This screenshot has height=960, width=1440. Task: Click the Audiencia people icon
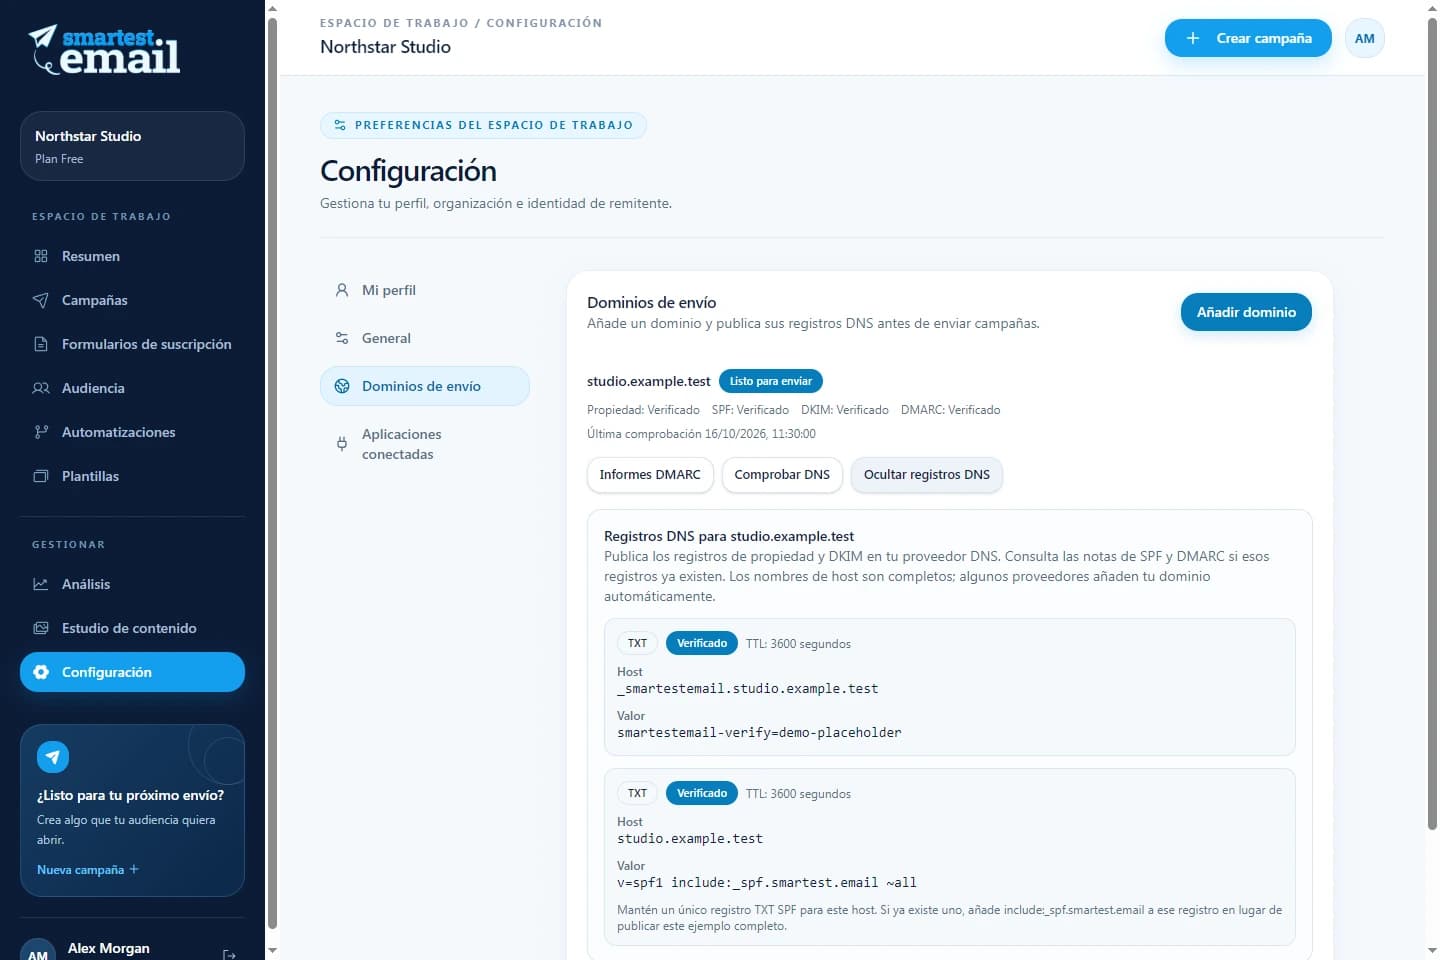[x=41, y=388]
